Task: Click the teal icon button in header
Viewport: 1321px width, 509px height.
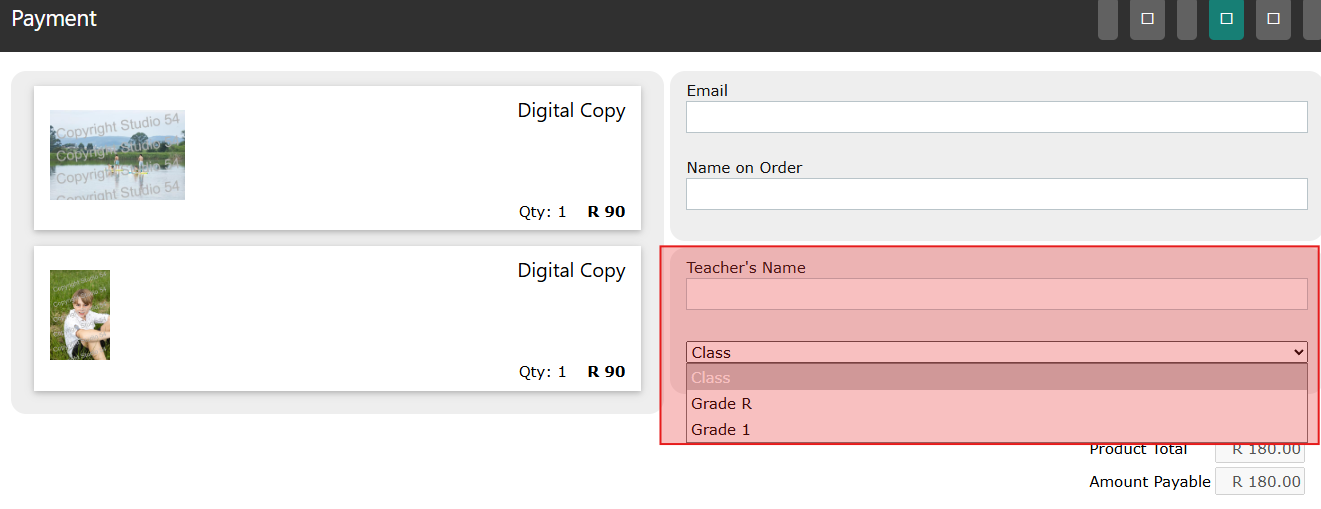Action: click(1226, 19)
